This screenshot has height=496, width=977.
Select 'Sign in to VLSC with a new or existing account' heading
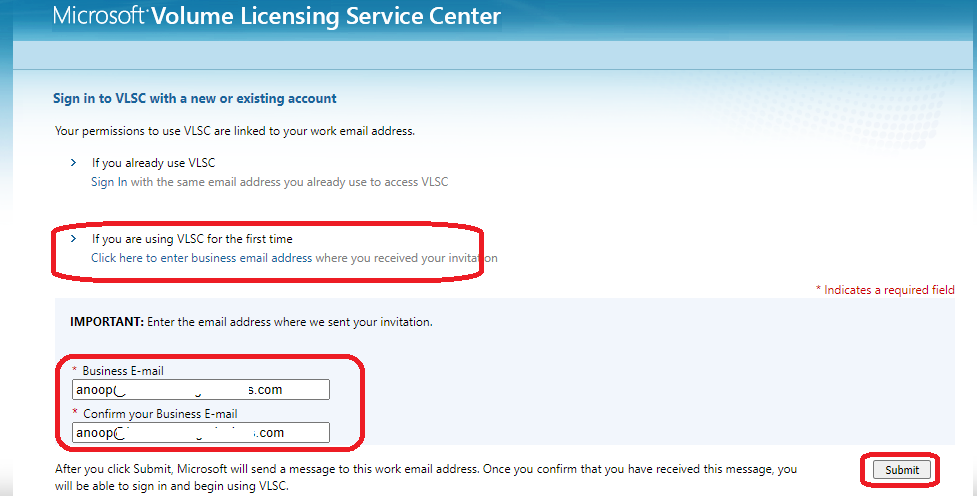coord(194,98)
